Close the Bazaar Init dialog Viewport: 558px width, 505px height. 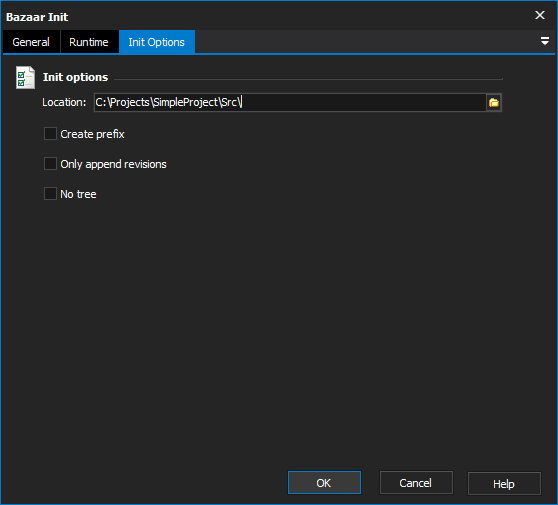540,15
